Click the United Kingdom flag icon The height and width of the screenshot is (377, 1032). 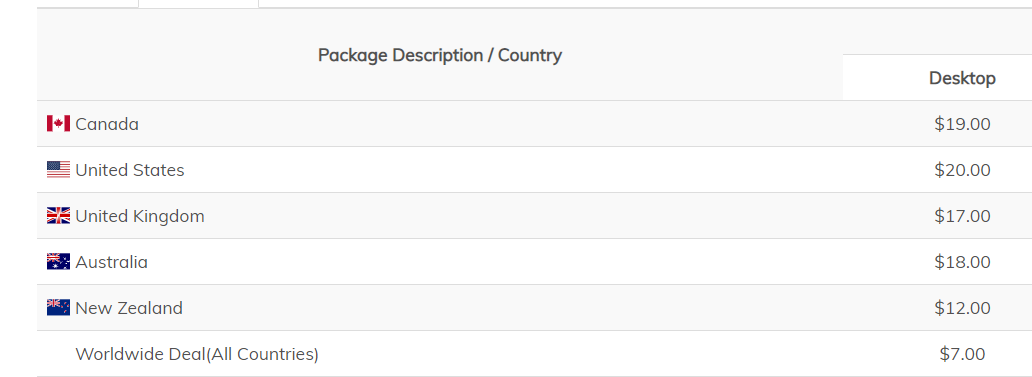pos(58,216)
